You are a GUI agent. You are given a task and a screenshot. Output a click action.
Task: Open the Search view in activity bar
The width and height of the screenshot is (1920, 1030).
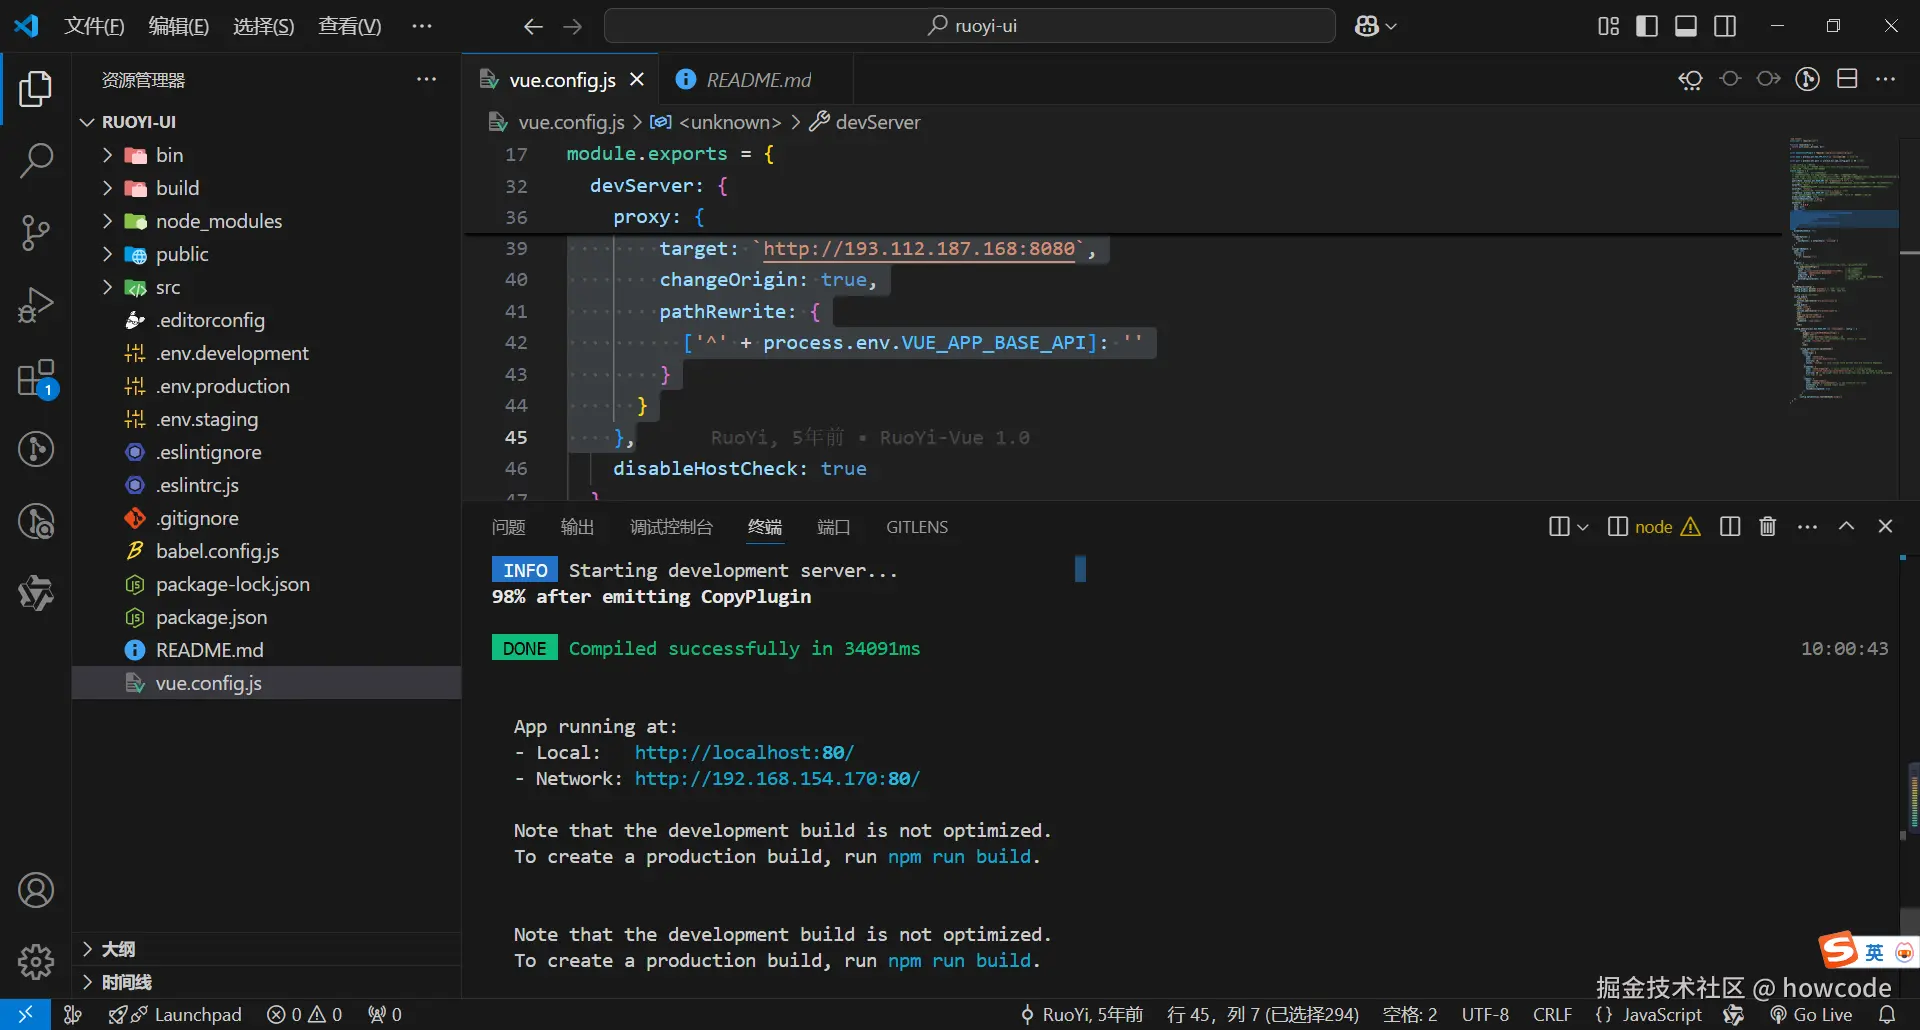pyautogui.click(x=36, y=160)
